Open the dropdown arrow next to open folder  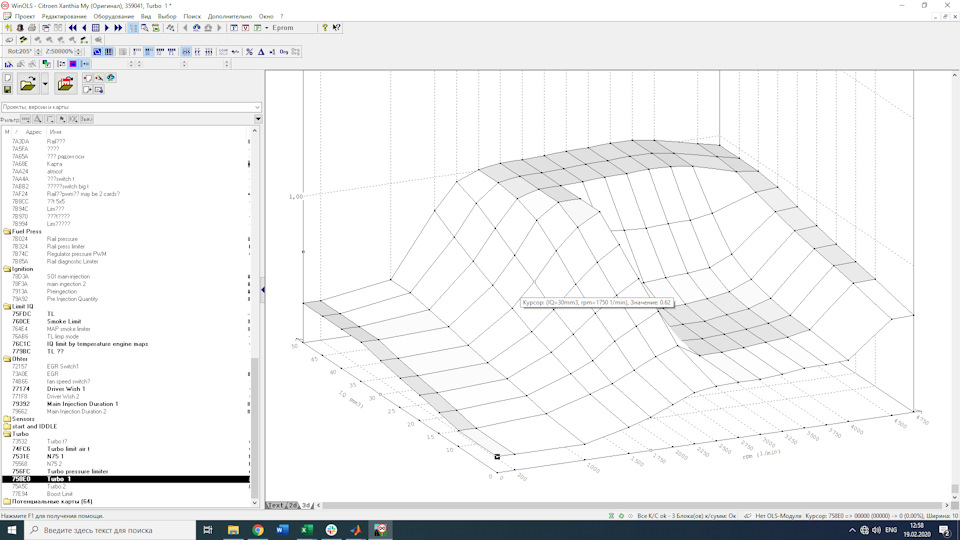tap(45, 84)
